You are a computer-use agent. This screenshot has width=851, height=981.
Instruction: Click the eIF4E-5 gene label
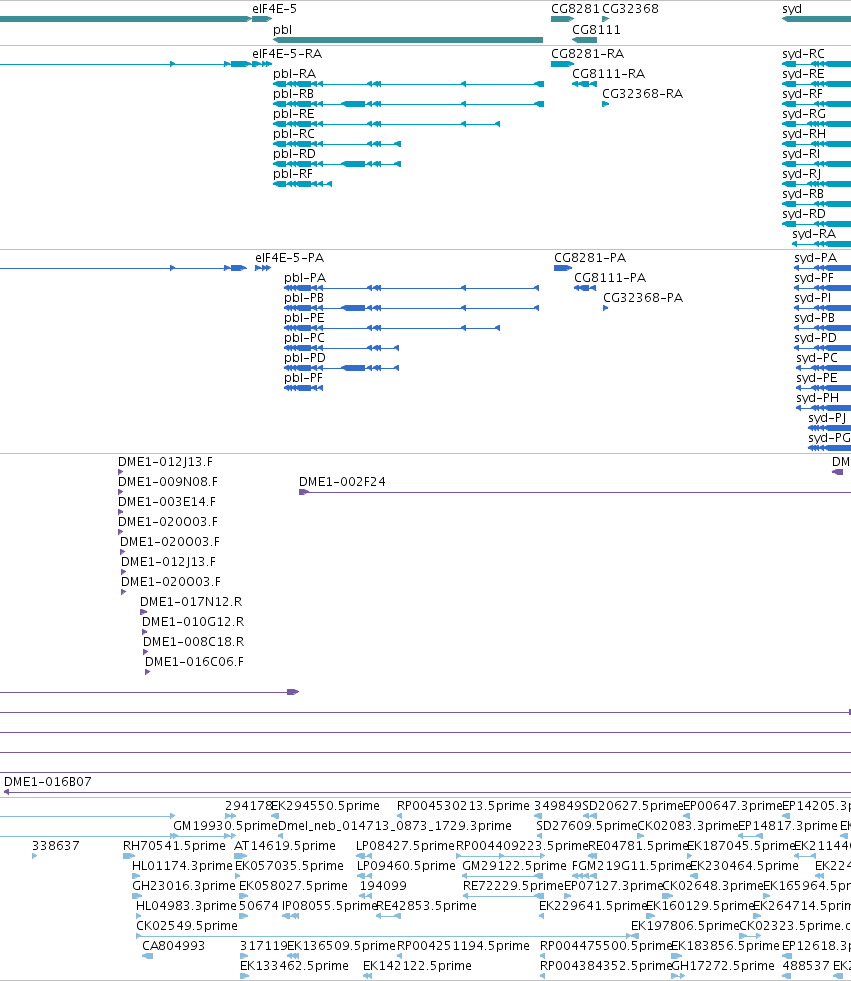pos(274,9)
